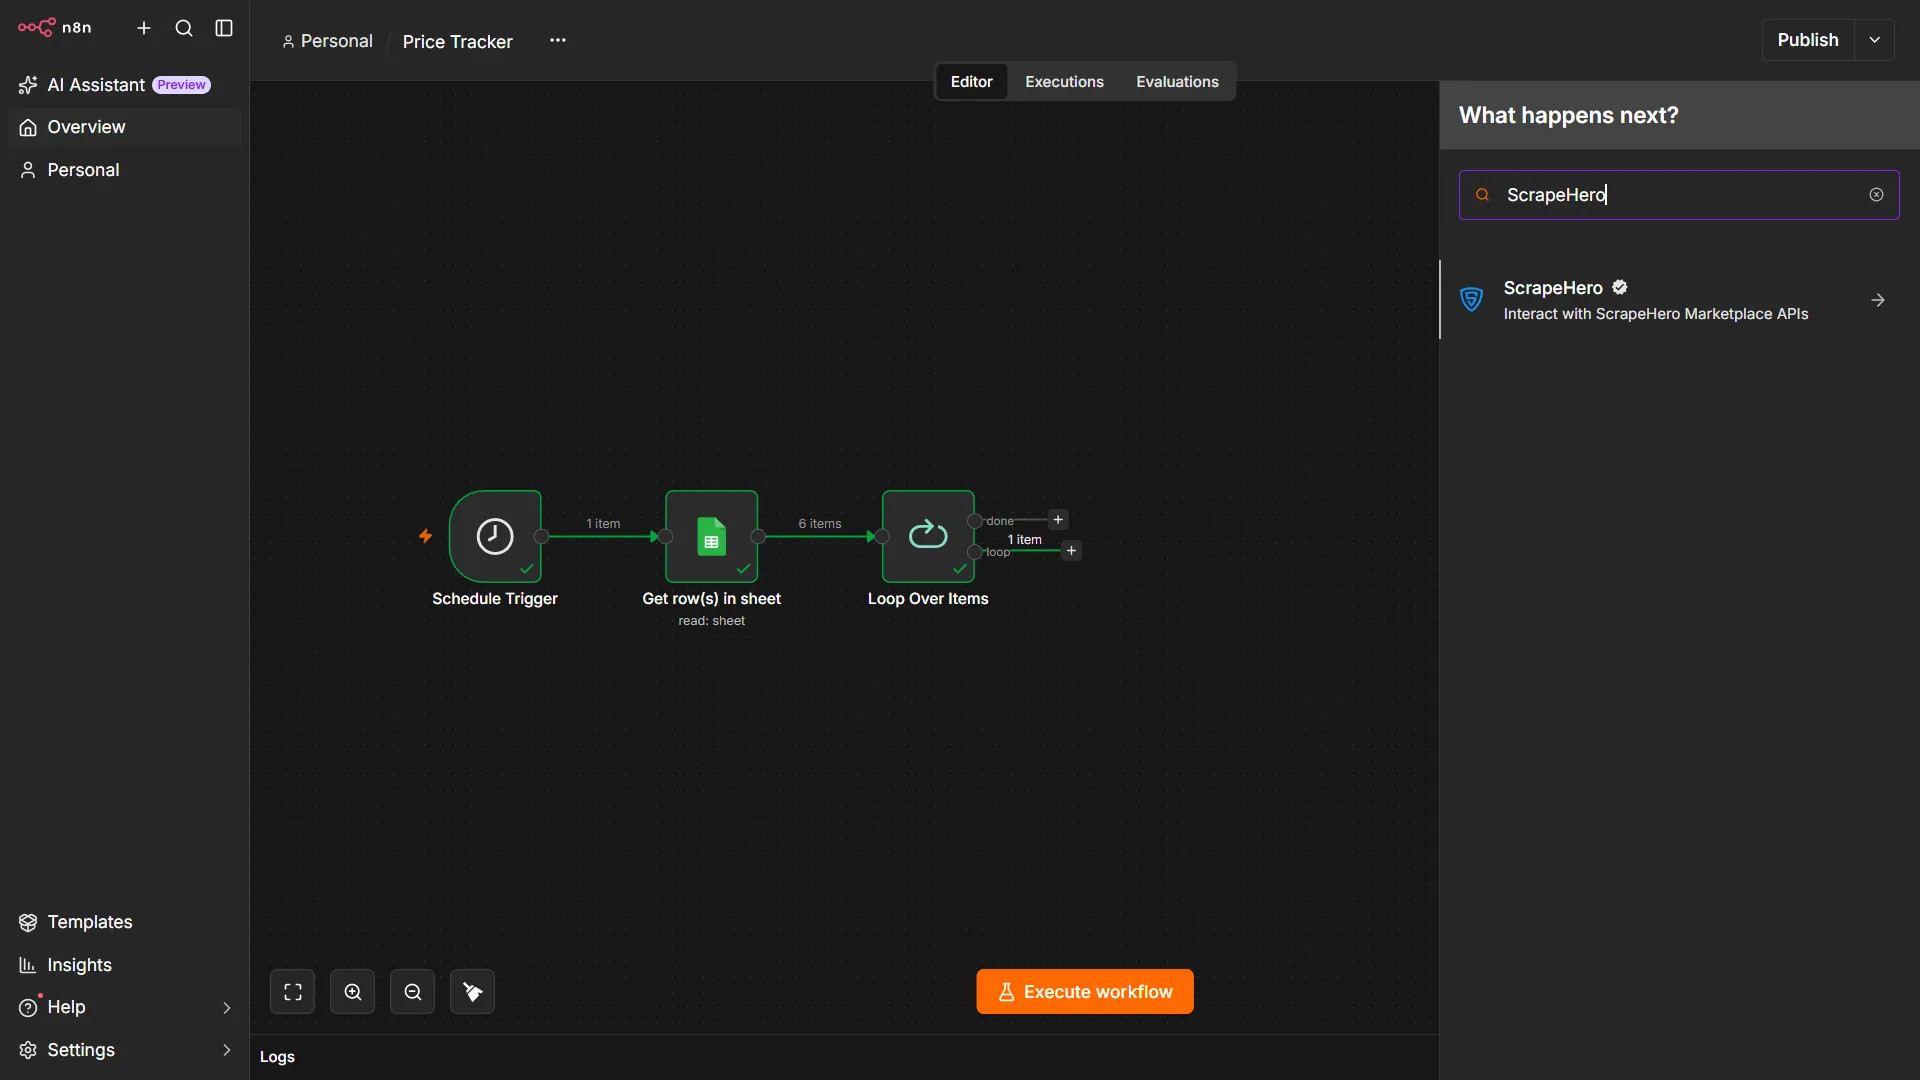The image size is (1920, 1080).
Task: Add node on the loop output
Action: 1071,551
